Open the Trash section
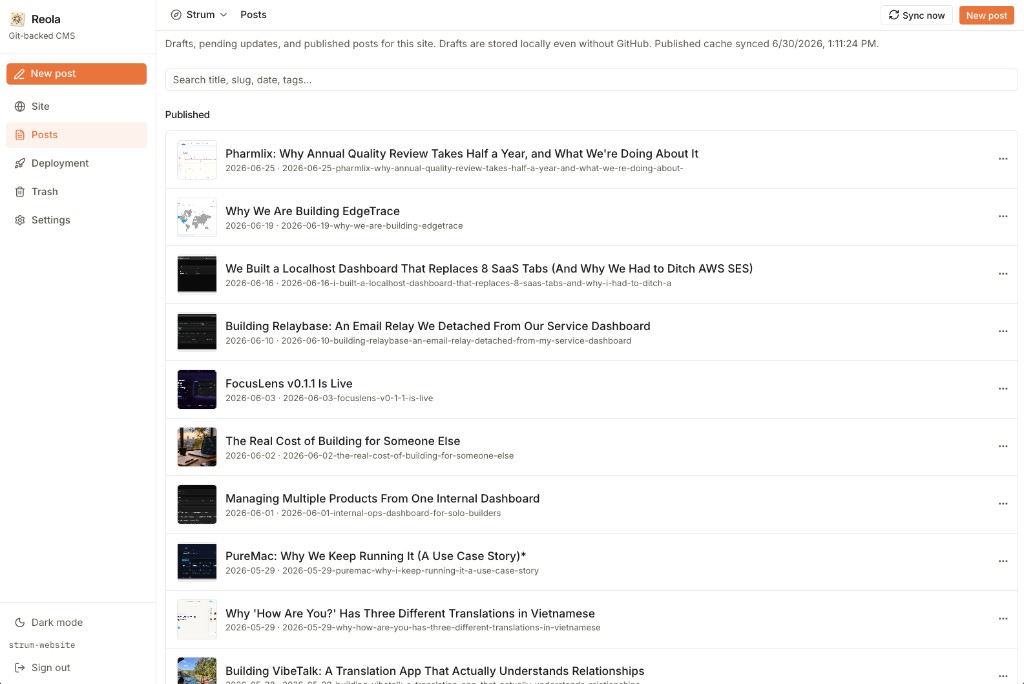The width and height of the screenshot is (1024, 684). (x=76, y=191)
